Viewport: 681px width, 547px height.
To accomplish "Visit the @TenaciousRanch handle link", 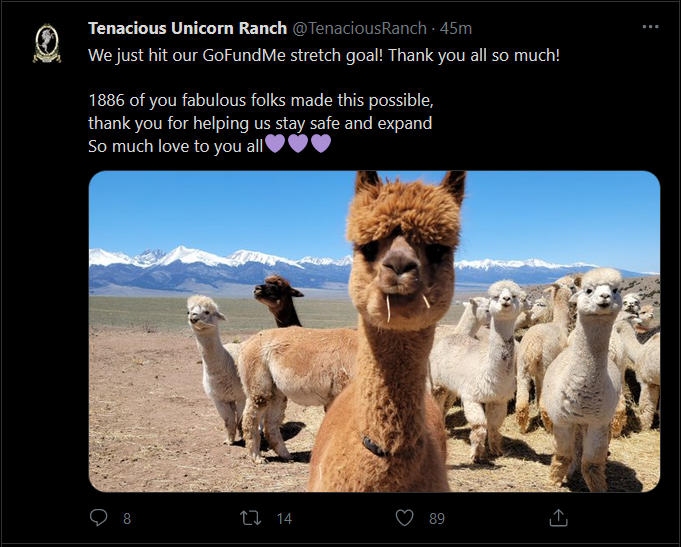I will tap(359, 28).
